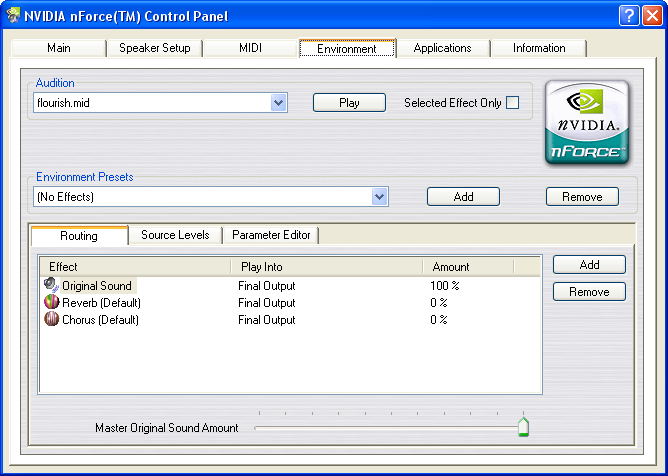This screenshot has height=476, width=668.
Task: Expand the Environment Presets dropdown arrow
Action: point(379,197)
